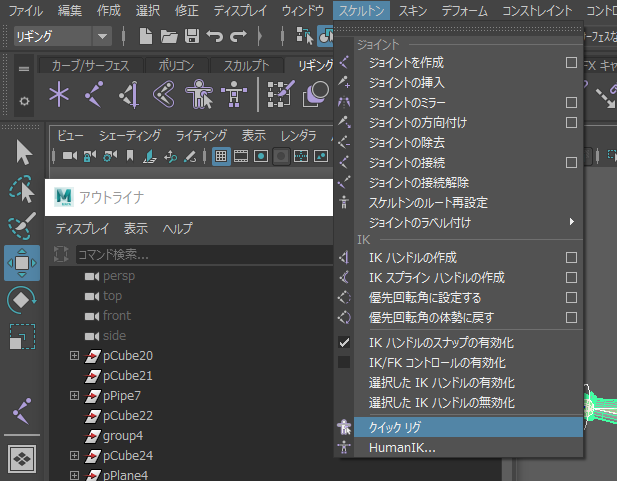Expand ジョイントのラベル付け submenu arrow
This screenshot has height=481, width=617.
coord(572,222)
